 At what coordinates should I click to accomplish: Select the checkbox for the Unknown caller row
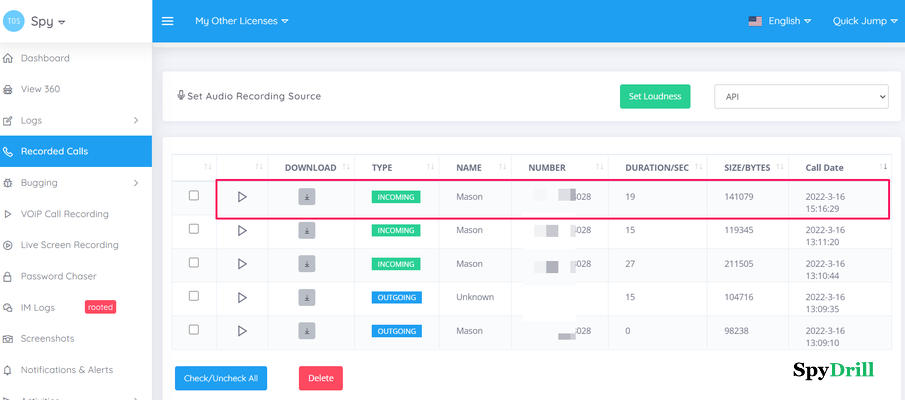click(x=194, y=296)
